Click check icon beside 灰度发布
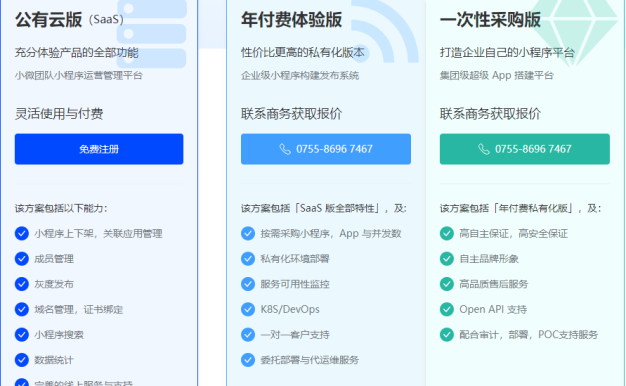 [x=22, y=284]
